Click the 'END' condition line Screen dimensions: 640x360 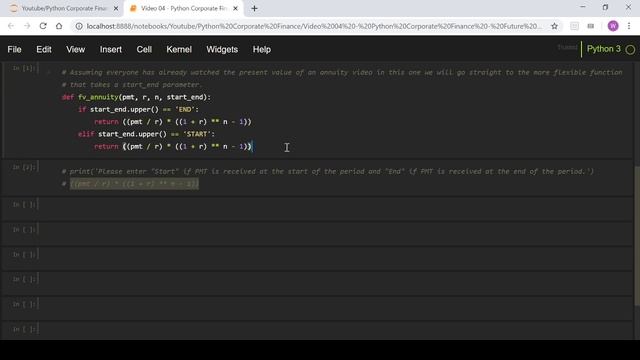click(x=138, y=109)
